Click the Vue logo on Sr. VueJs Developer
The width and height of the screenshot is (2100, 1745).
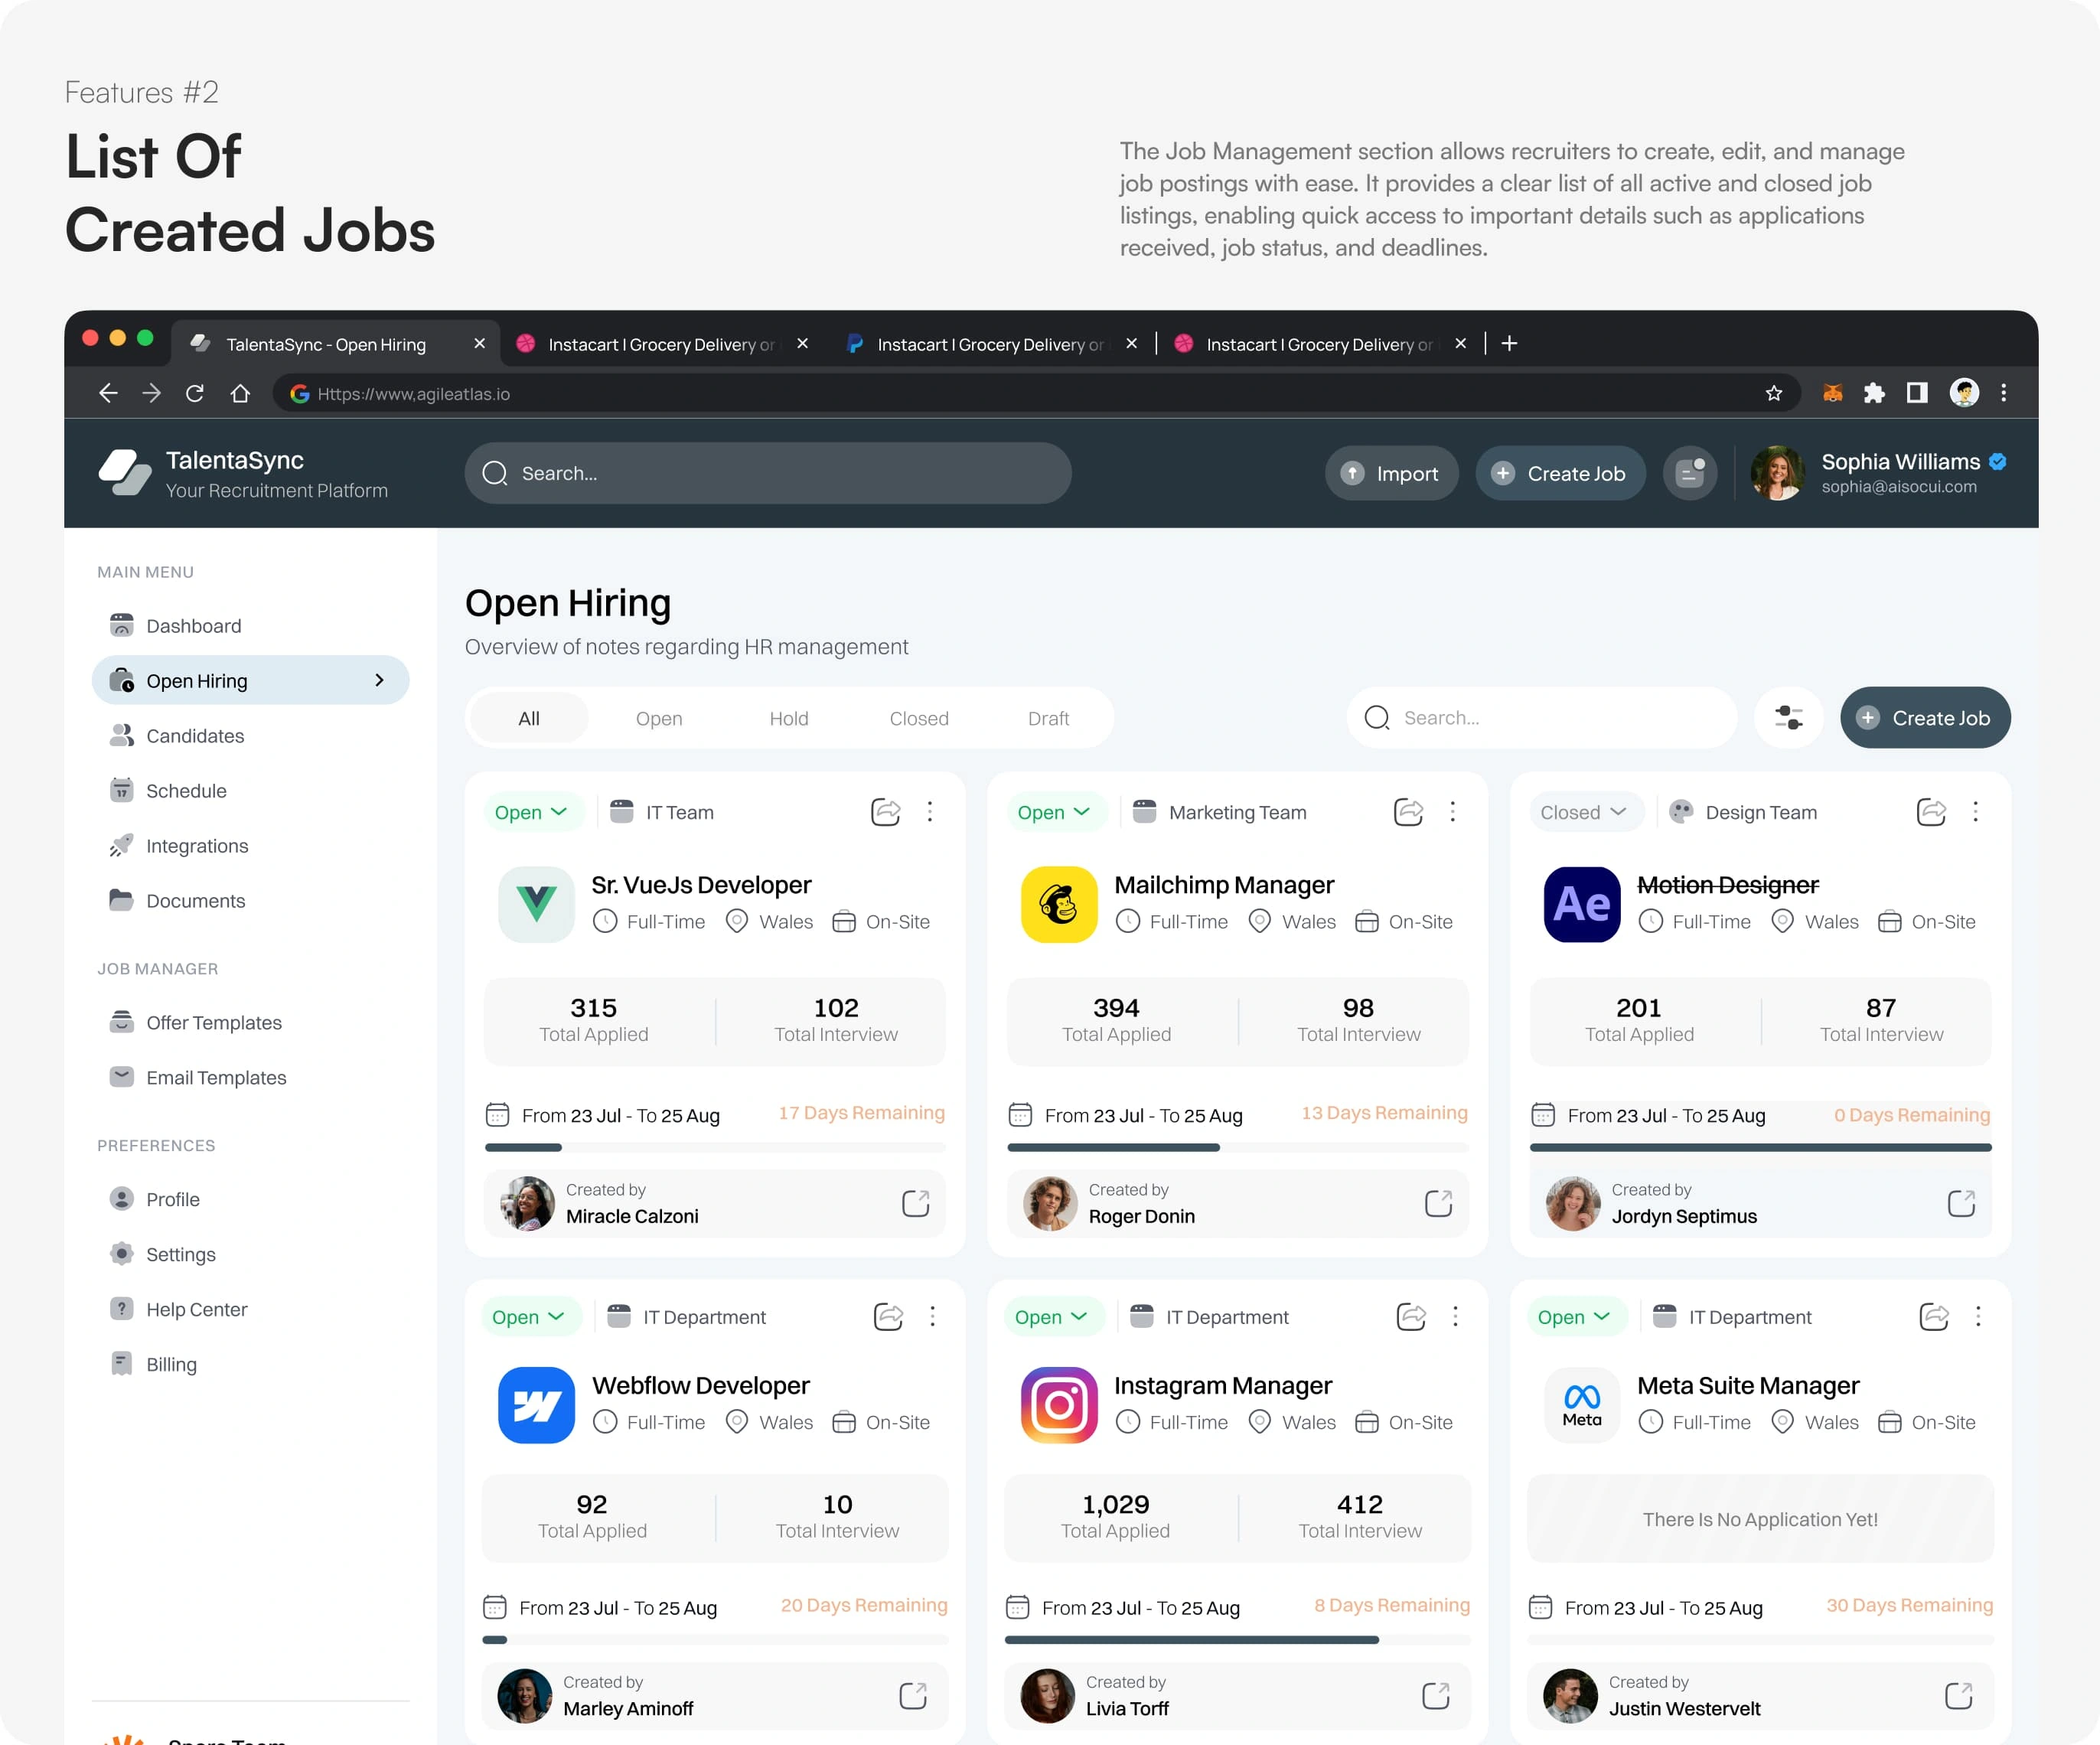pos(537,904)
